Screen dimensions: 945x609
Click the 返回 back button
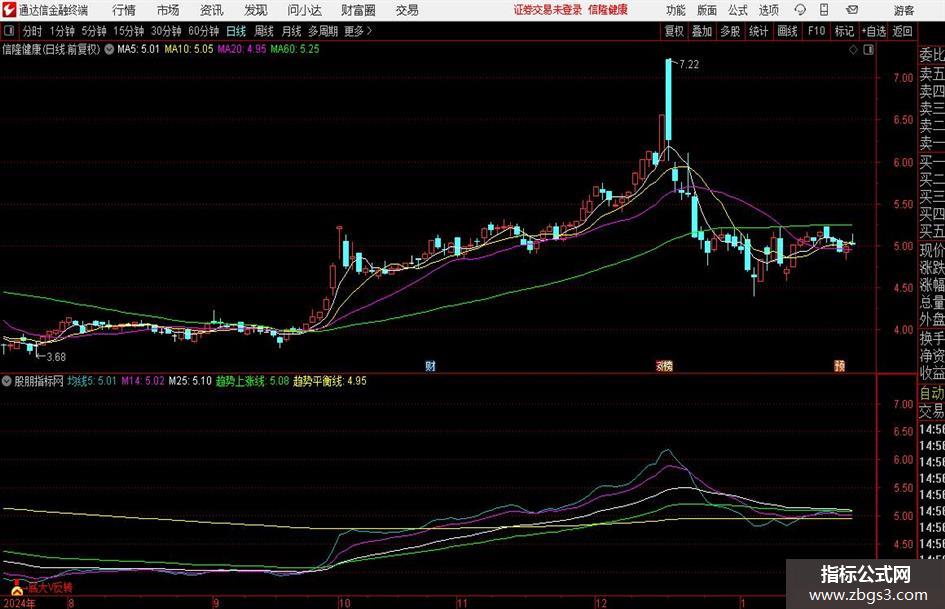(902, 31)
